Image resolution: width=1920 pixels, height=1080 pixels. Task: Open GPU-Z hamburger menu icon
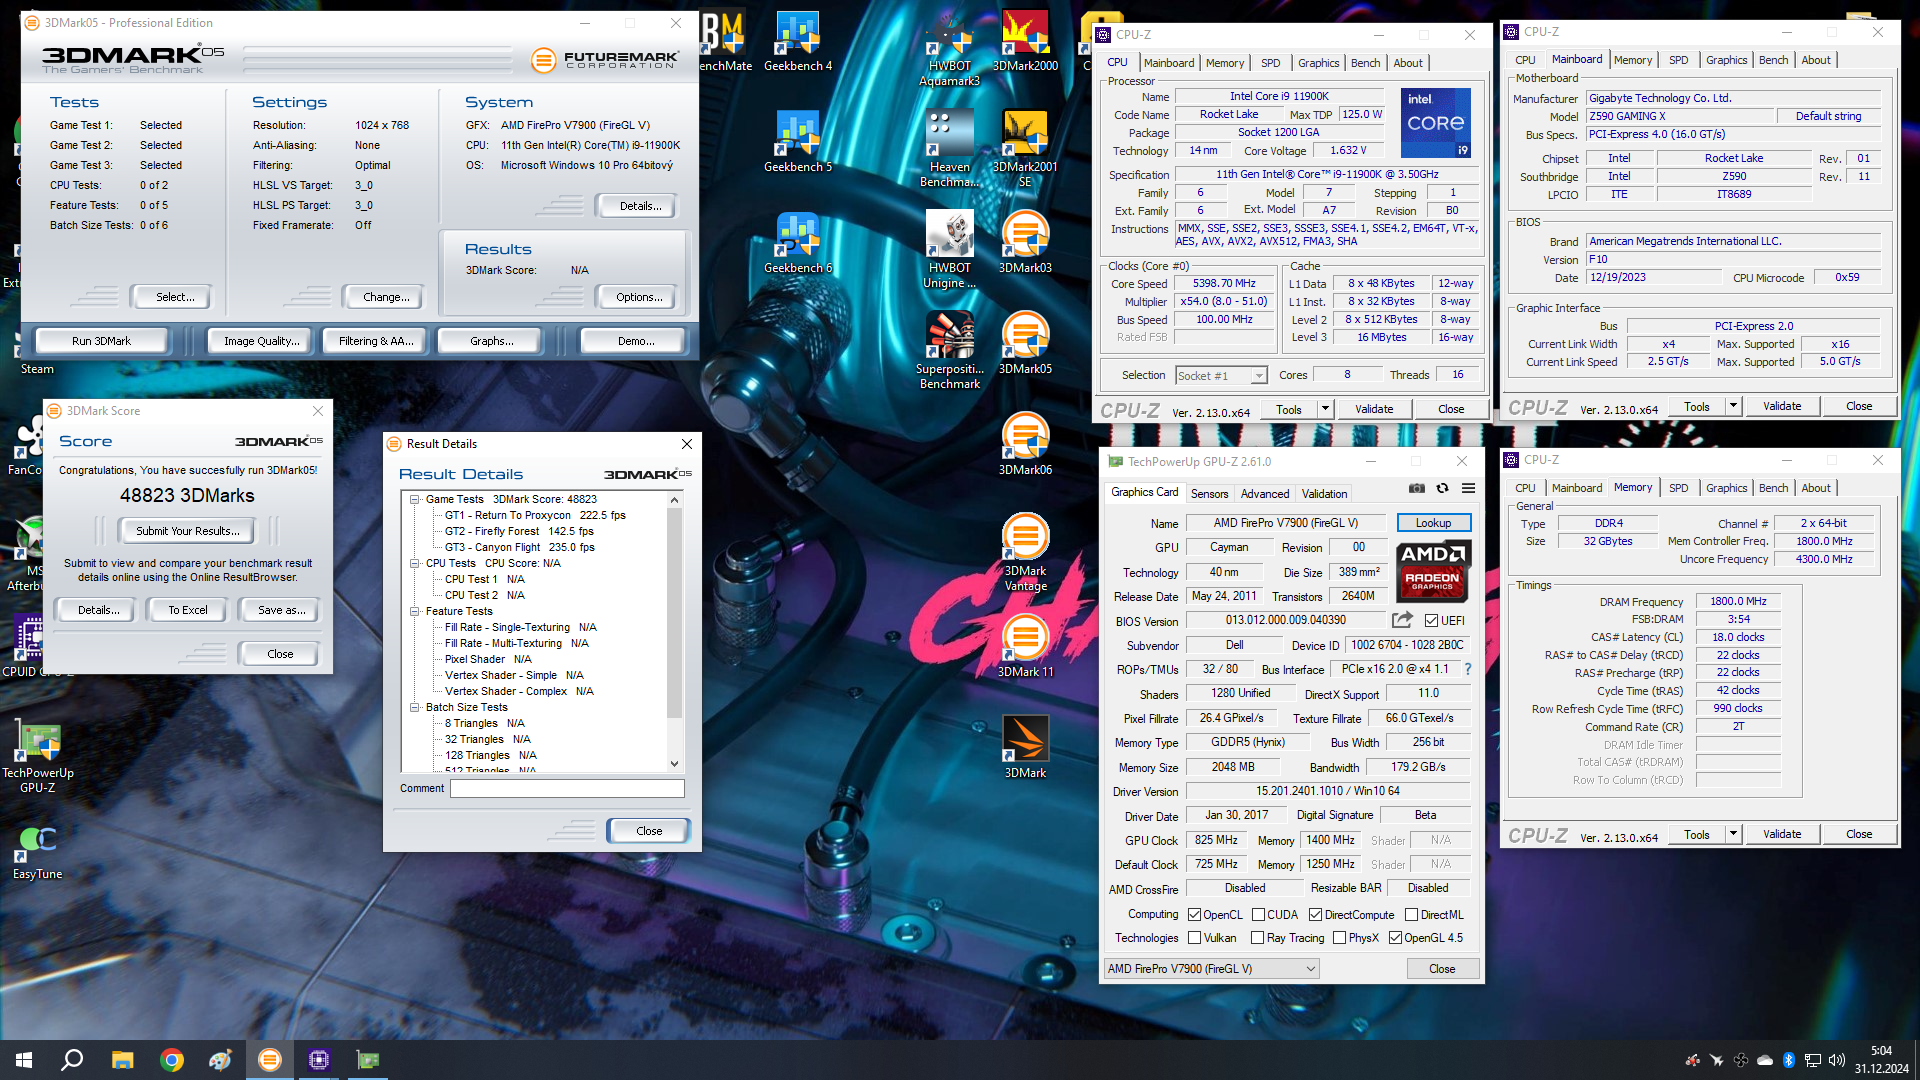point(1468,488)
